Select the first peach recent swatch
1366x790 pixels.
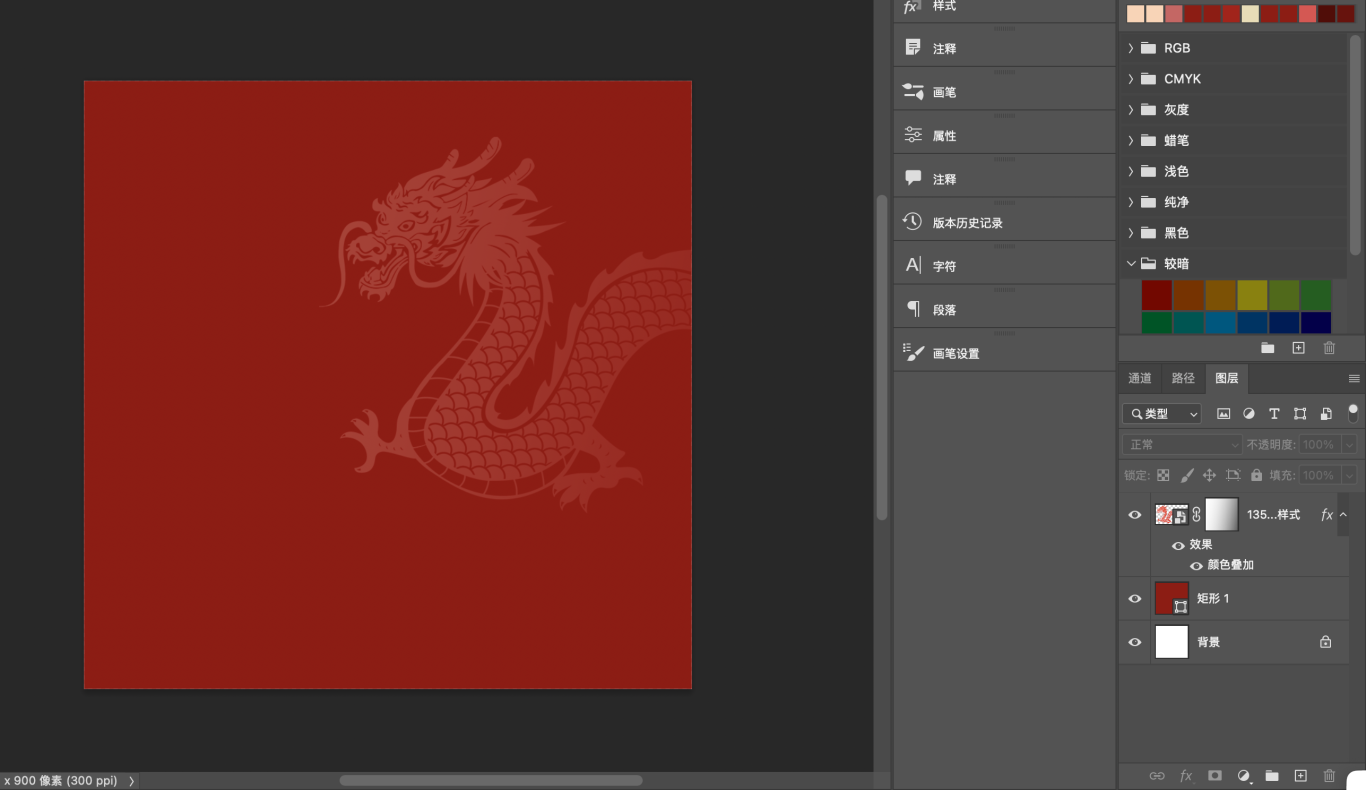coord(1135,13)
